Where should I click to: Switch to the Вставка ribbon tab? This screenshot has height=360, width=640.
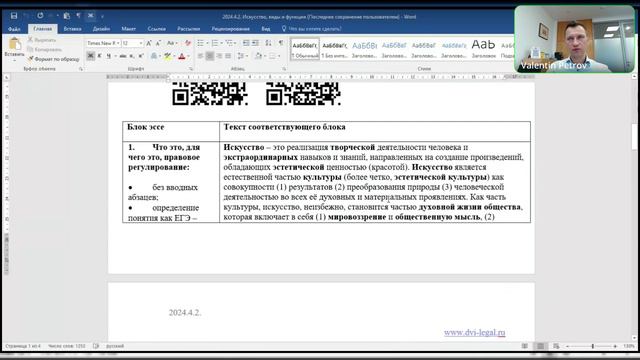72,29
